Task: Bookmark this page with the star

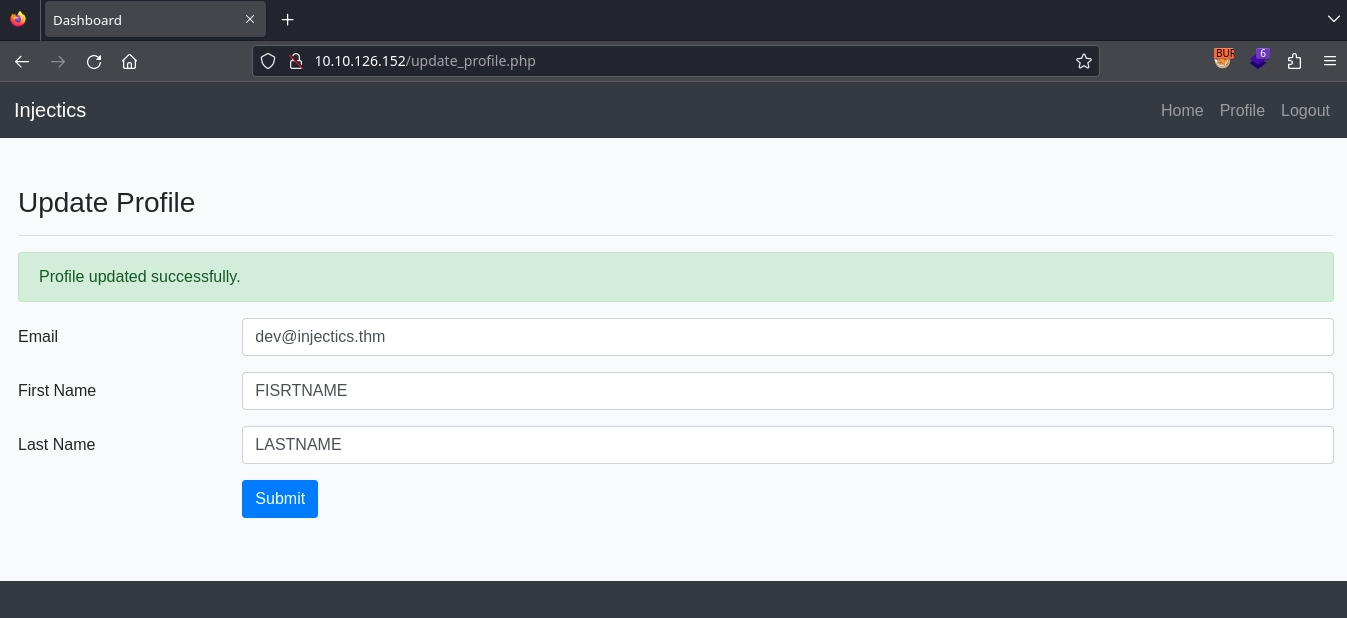Action: (x=1084, y=61)
